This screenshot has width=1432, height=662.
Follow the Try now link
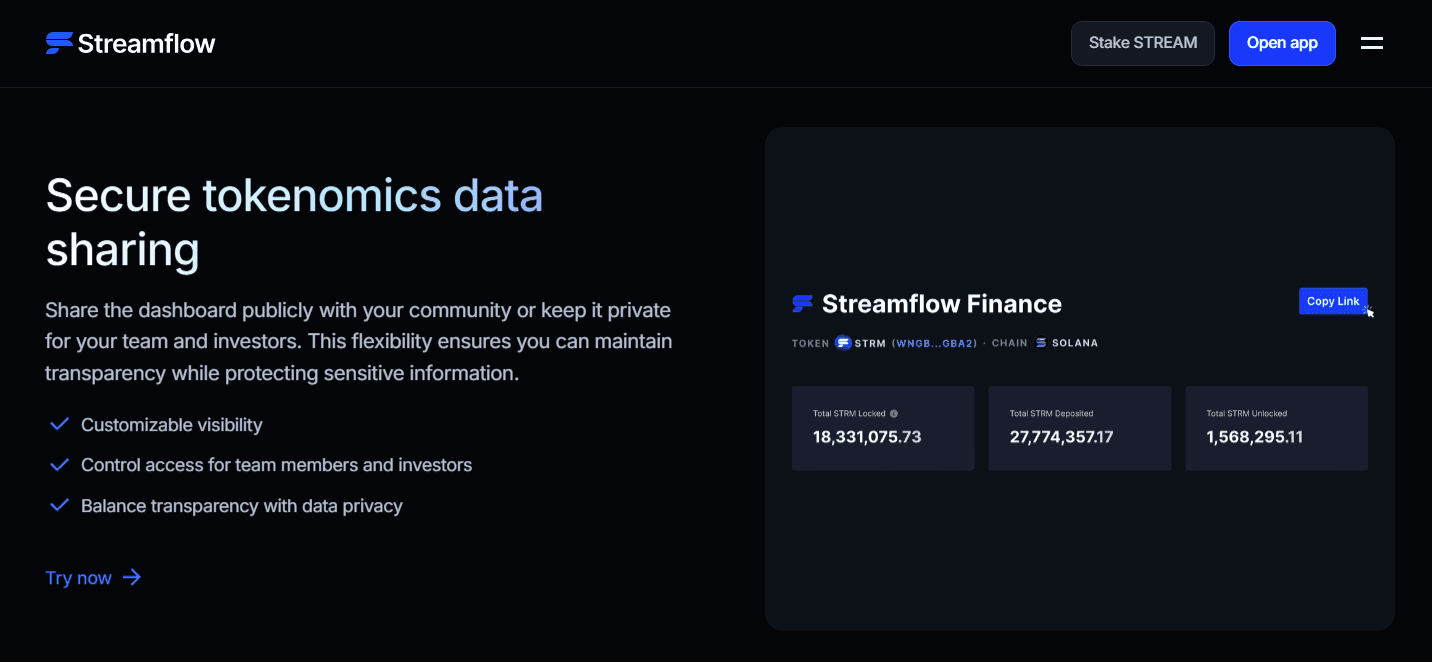pyautogui.click(x=93, y=577)
